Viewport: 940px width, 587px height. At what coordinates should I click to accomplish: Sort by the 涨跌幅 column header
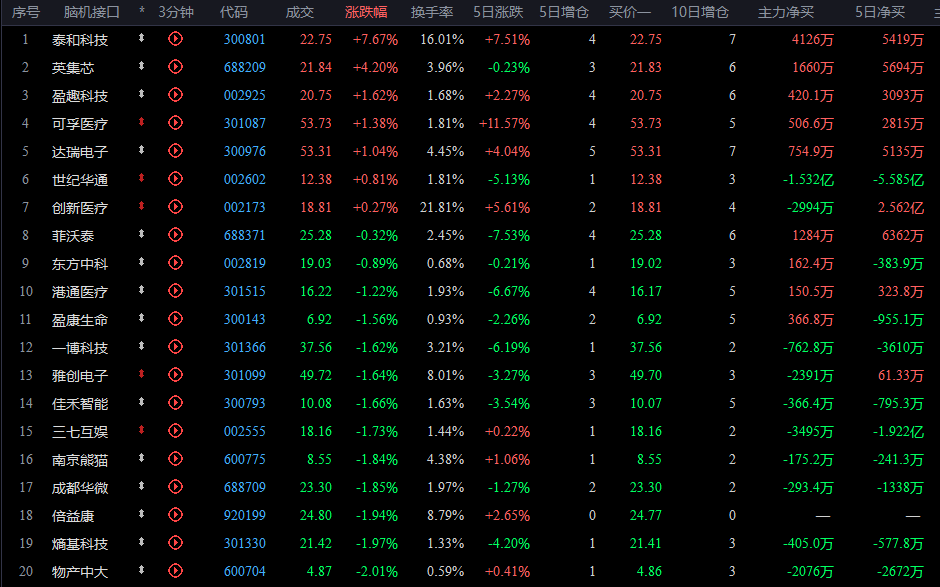coord(366,12)
